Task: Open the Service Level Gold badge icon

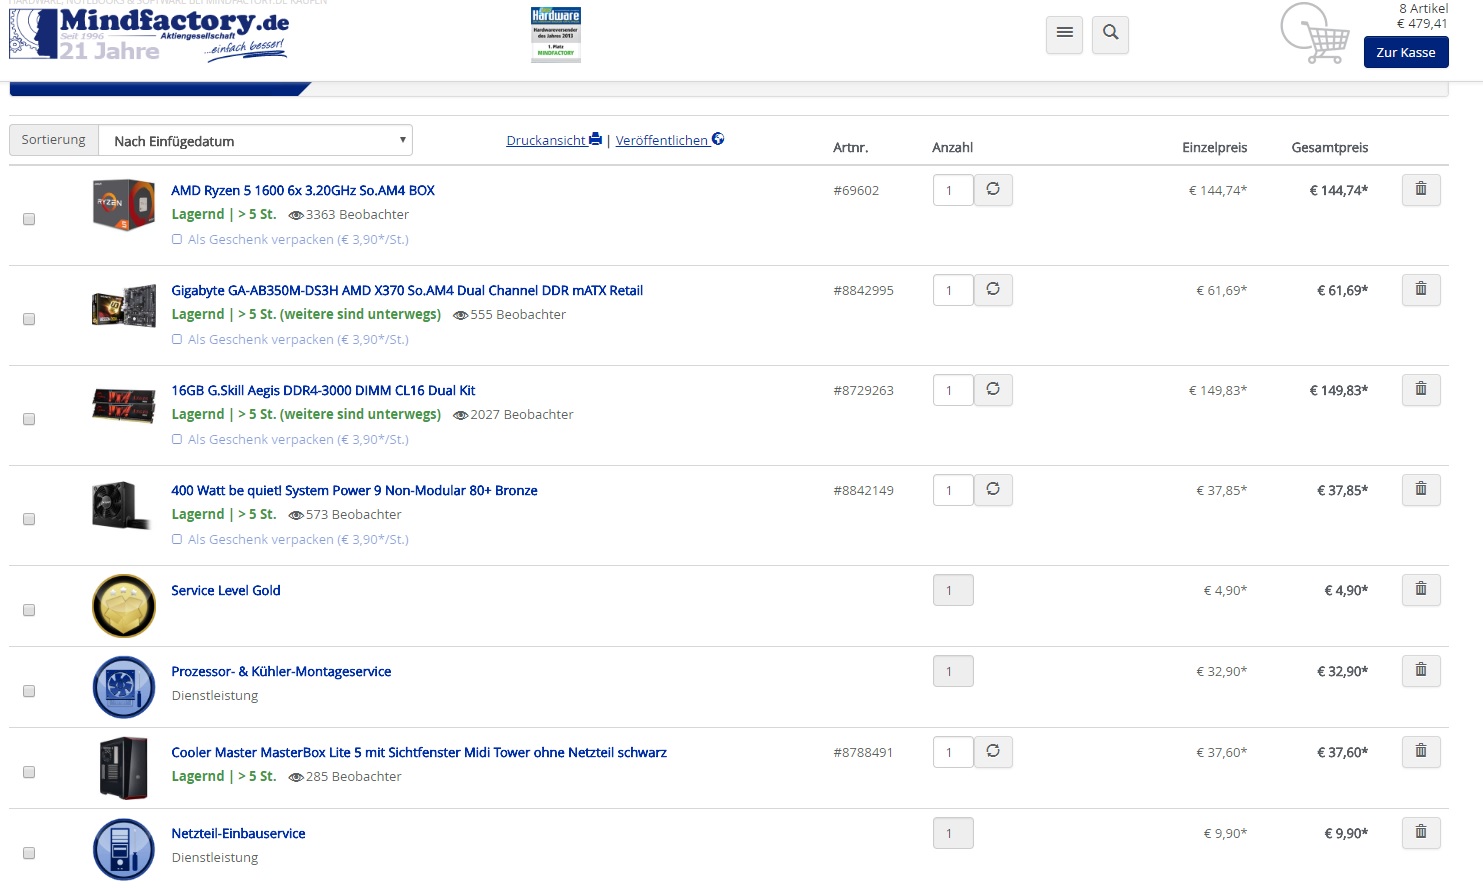Action: (124, 606)
